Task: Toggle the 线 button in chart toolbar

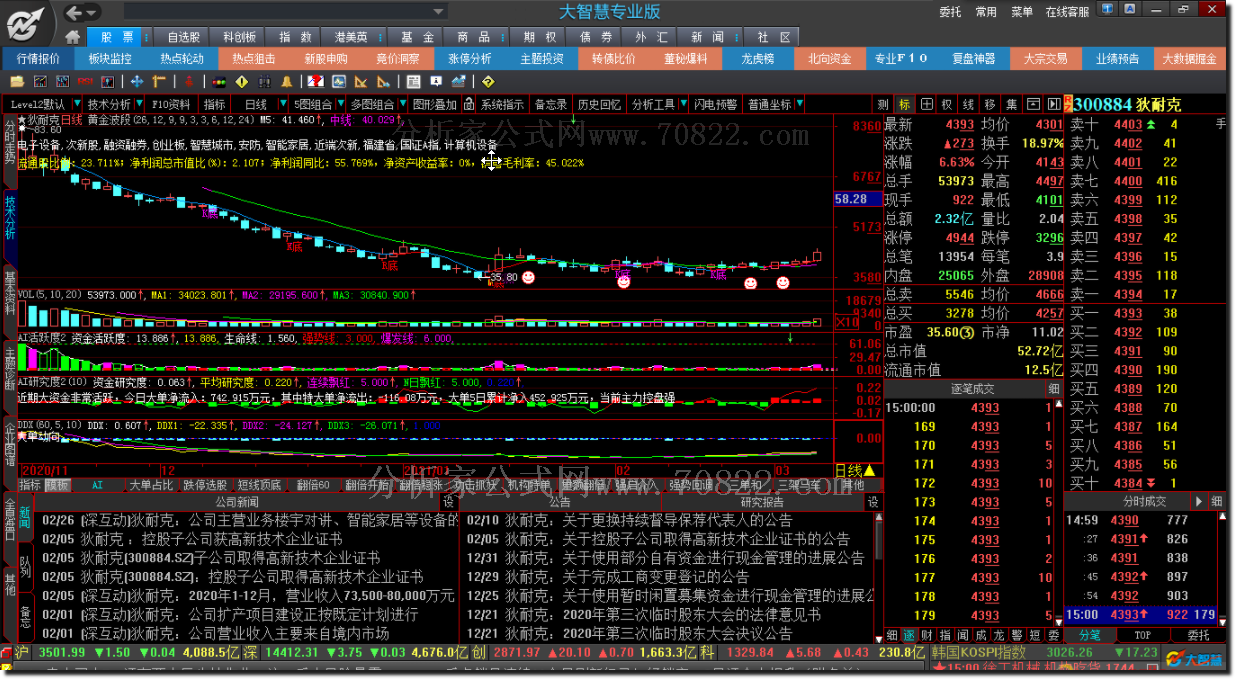Action: (967, 104)
